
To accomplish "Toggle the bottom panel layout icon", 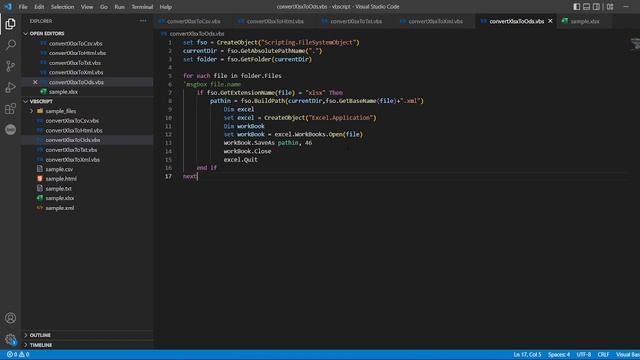I will [586, 7].
